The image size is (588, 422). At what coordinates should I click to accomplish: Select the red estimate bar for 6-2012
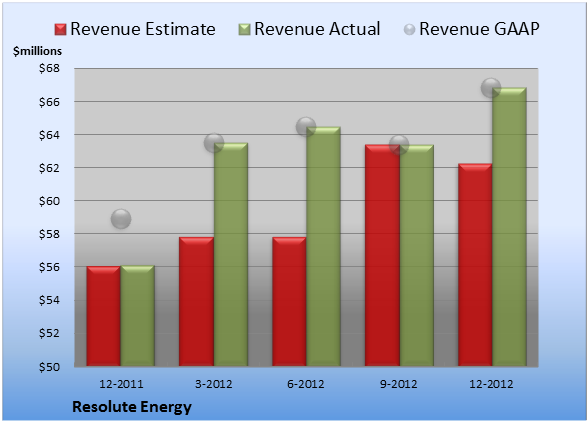289,302
